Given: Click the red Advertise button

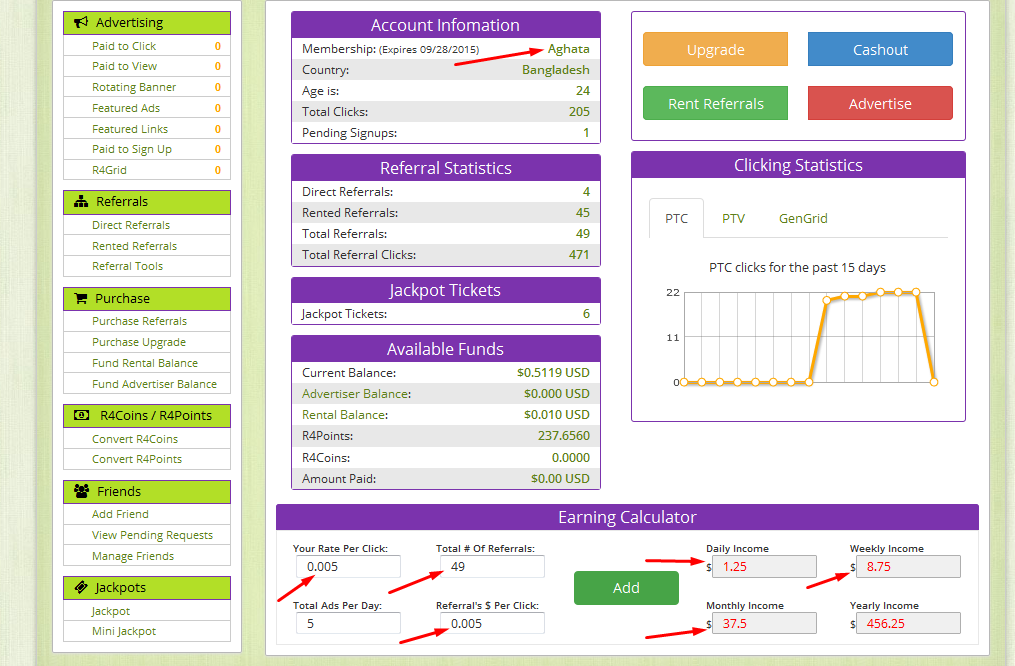Looking at the screenshot, I should click(x=880, y=104).
